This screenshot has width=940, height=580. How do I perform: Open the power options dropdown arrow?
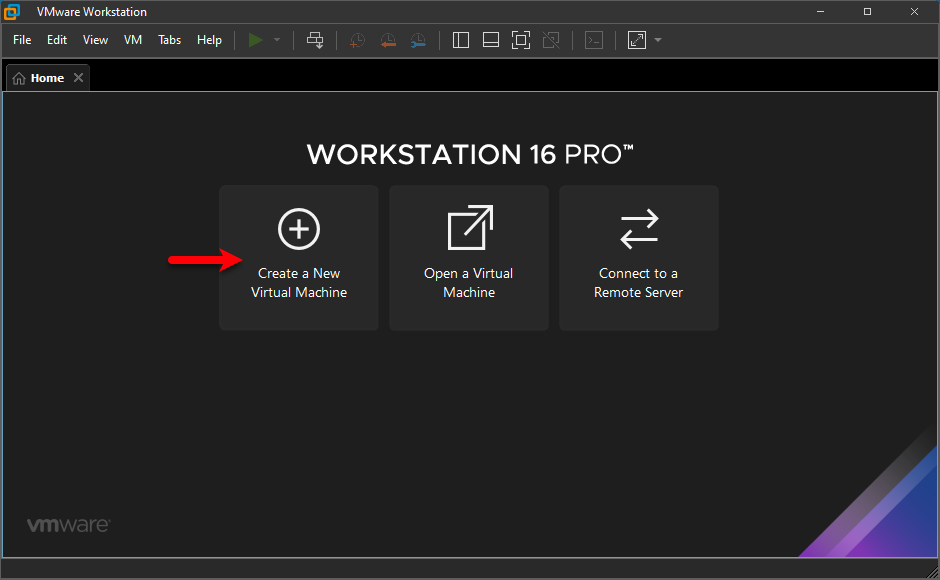277,40
